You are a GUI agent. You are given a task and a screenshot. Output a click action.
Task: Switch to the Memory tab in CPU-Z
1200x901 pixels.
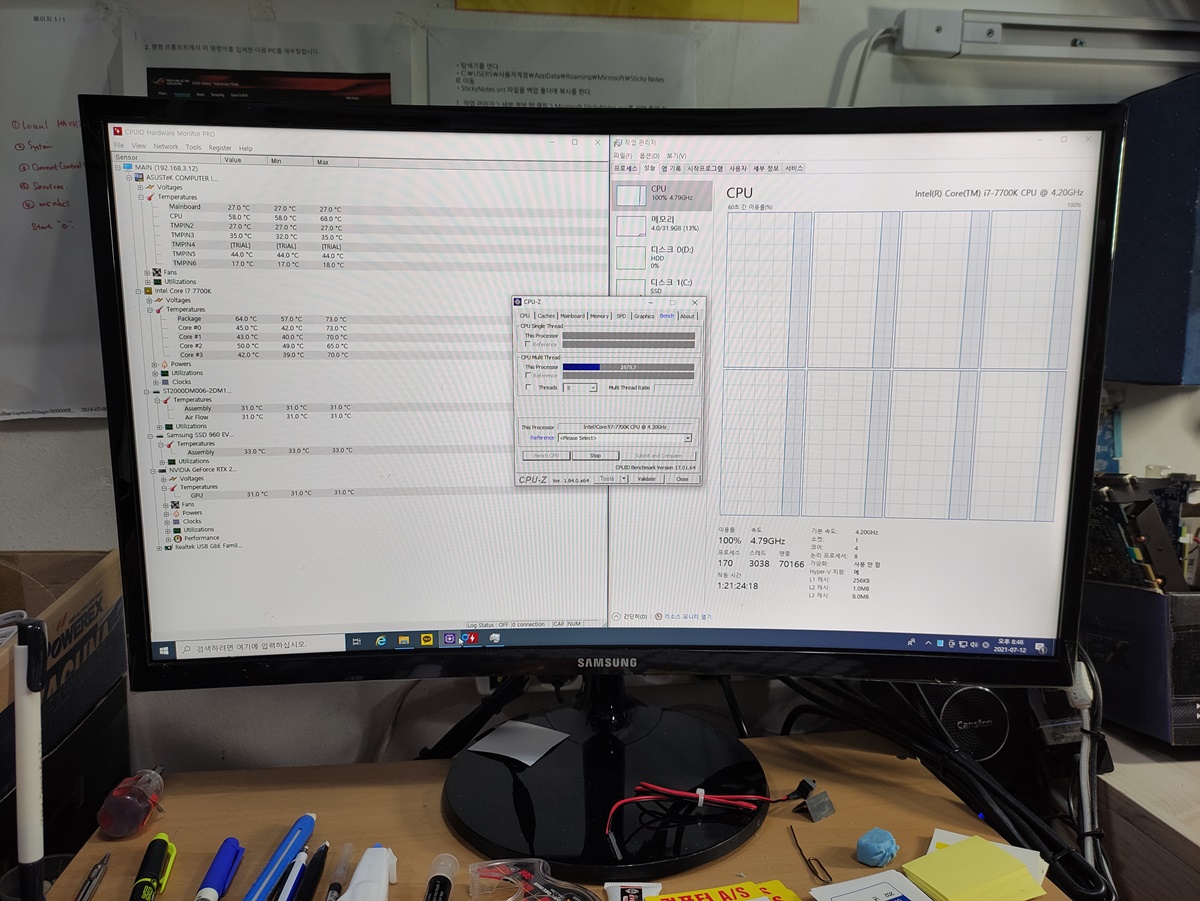point(599,316)
